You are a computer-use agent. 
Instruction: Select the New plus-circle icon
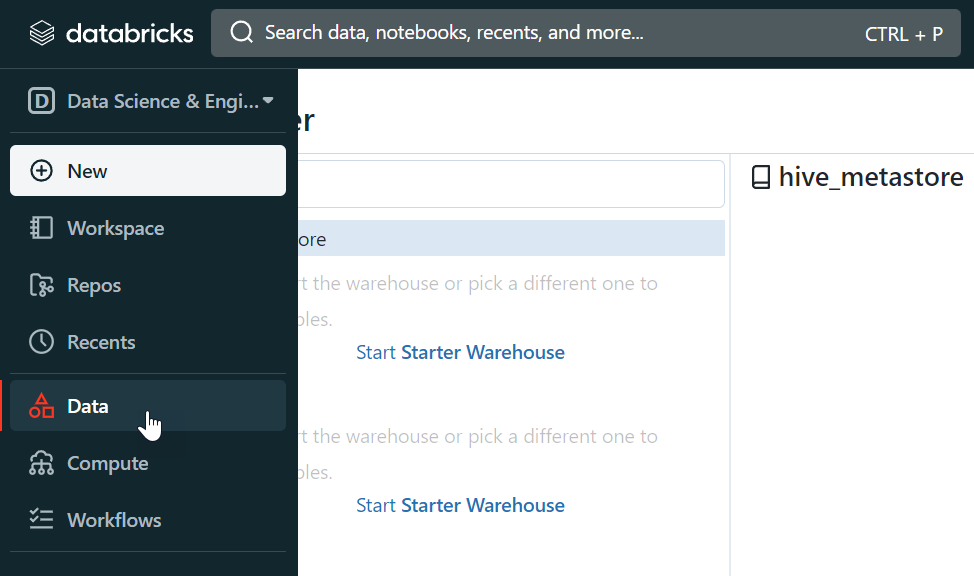point(40,170)
